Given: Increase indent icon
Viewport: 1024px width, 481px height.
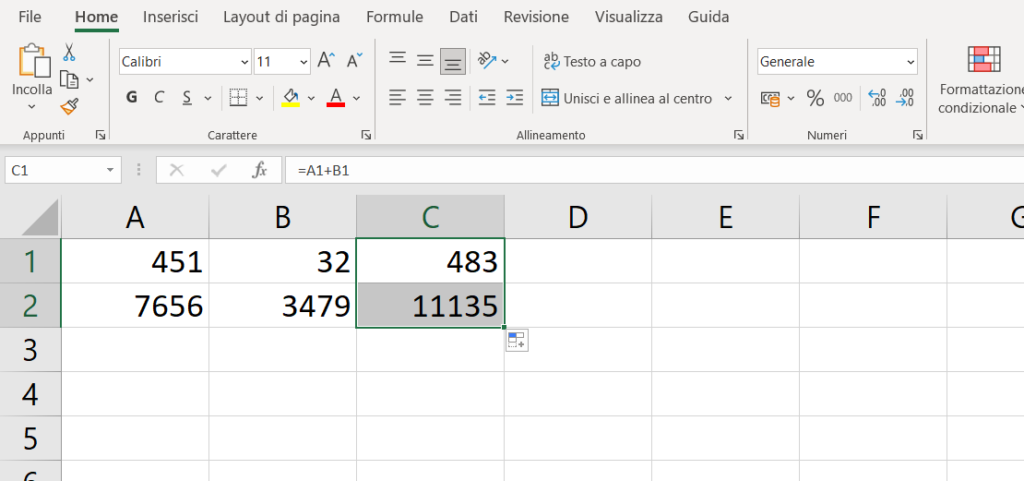Looking at the screenshot, I should 515,98.
